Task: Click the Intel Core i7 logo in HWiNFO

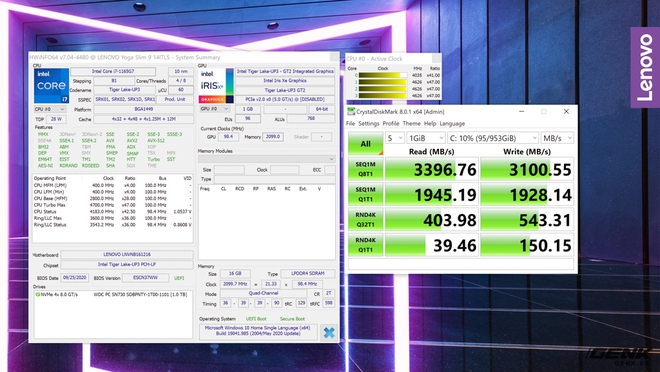Action: point(51,86)
